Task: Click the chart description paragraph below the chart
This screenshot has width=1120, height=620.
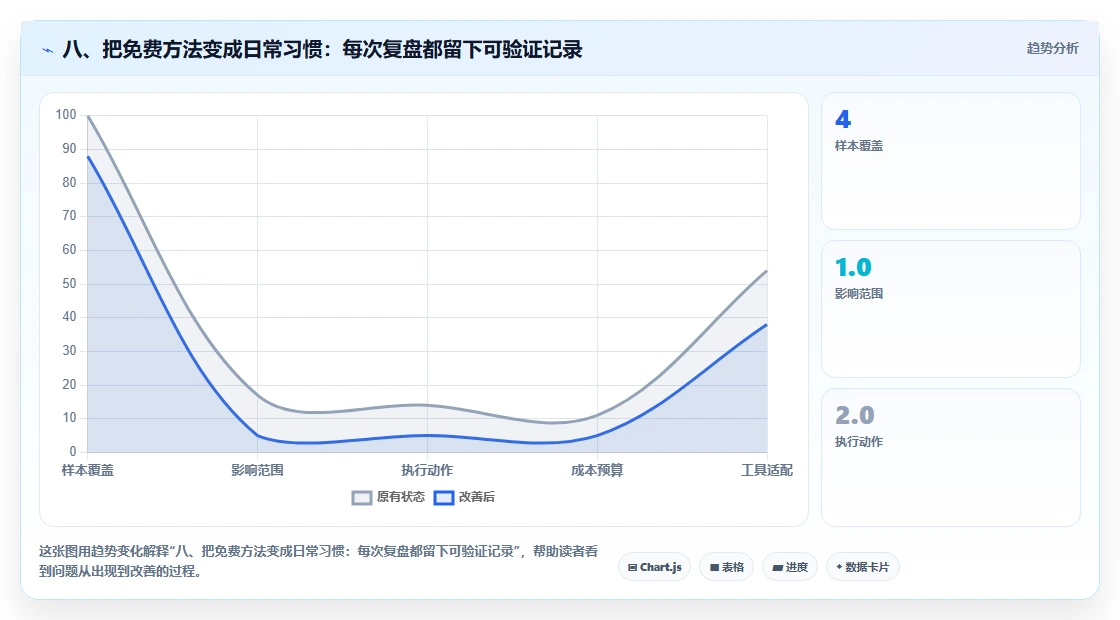Action: point(319,561)
